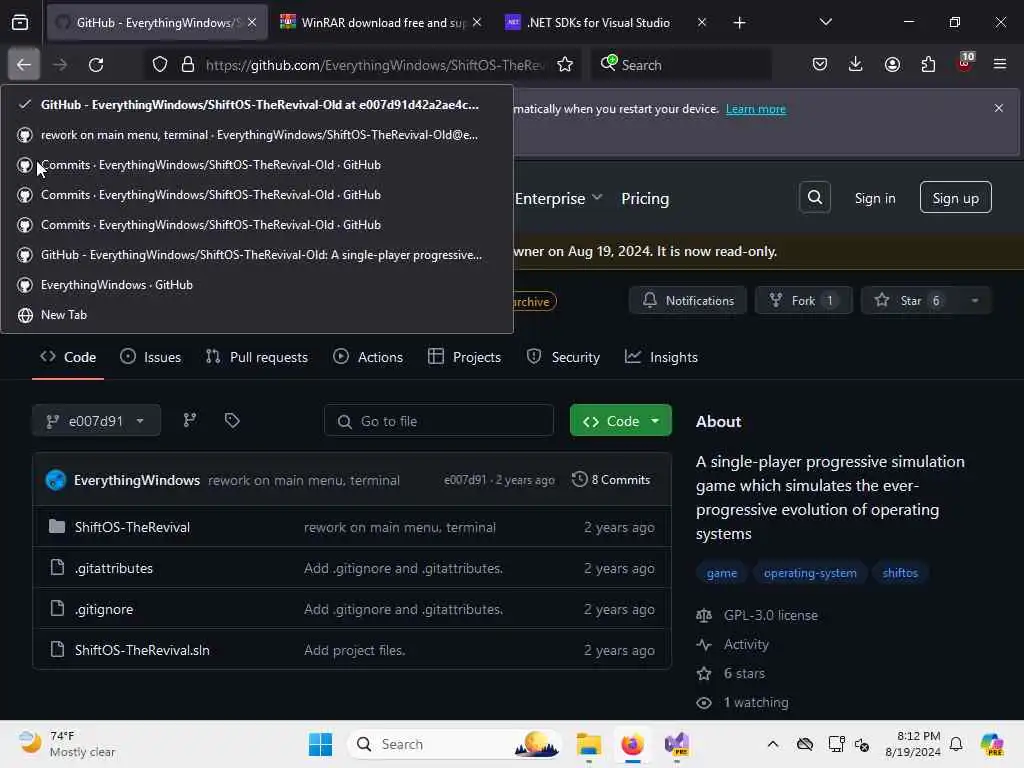Click the Sign up button
This screenshot has height=768, width=1024.
[x=955, y=198]
